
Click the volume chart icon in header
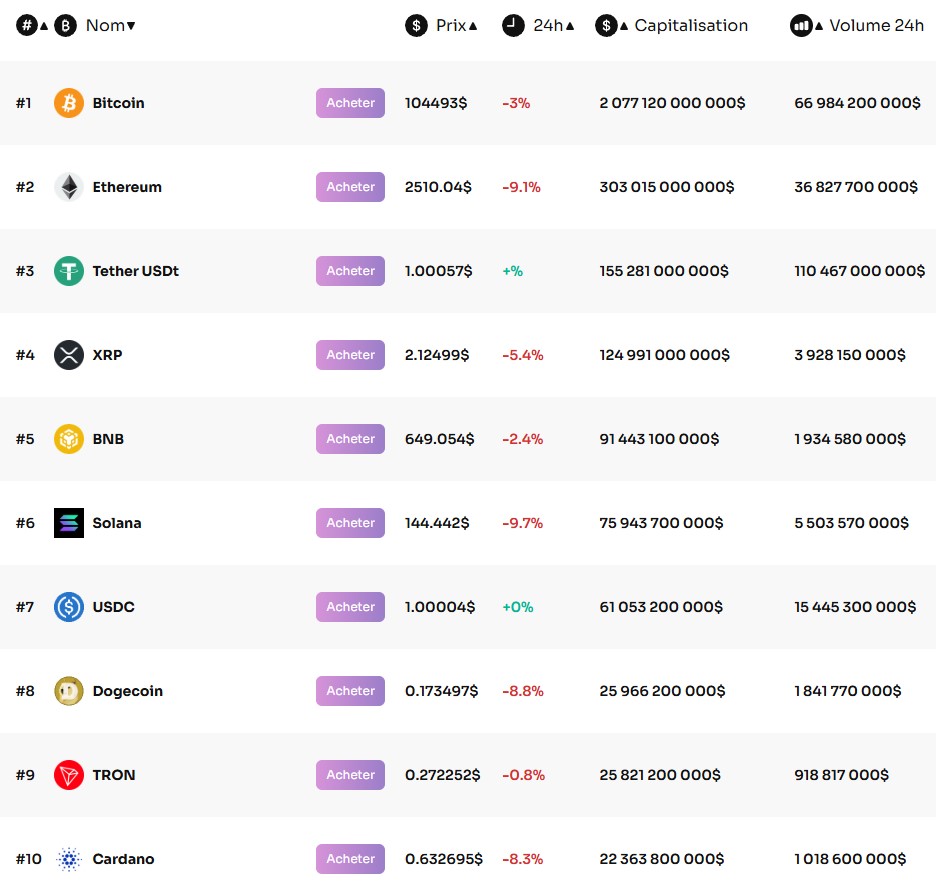click(801, 25)
